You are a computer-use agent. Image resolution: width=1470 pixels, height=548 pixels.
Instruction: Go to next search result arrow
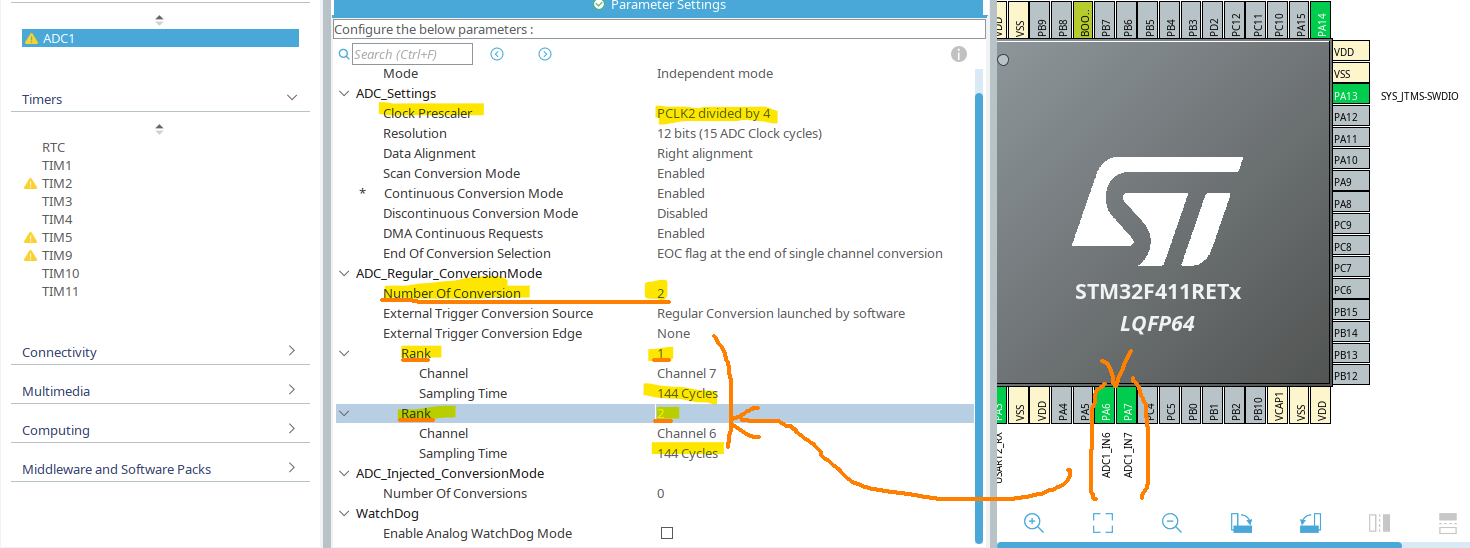tap(545, 54)
